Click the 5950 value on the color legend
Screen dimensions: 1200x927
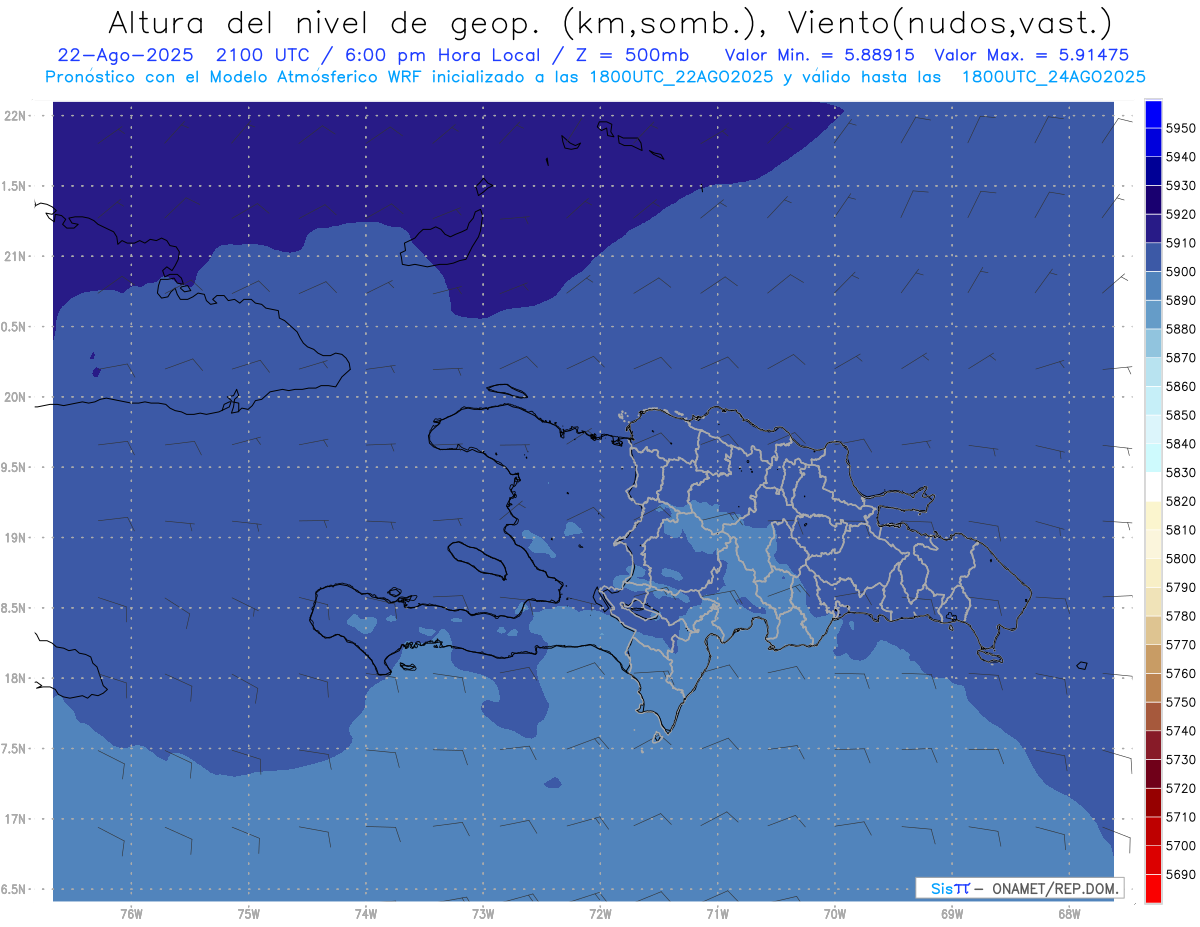[x=1180, y=128]
